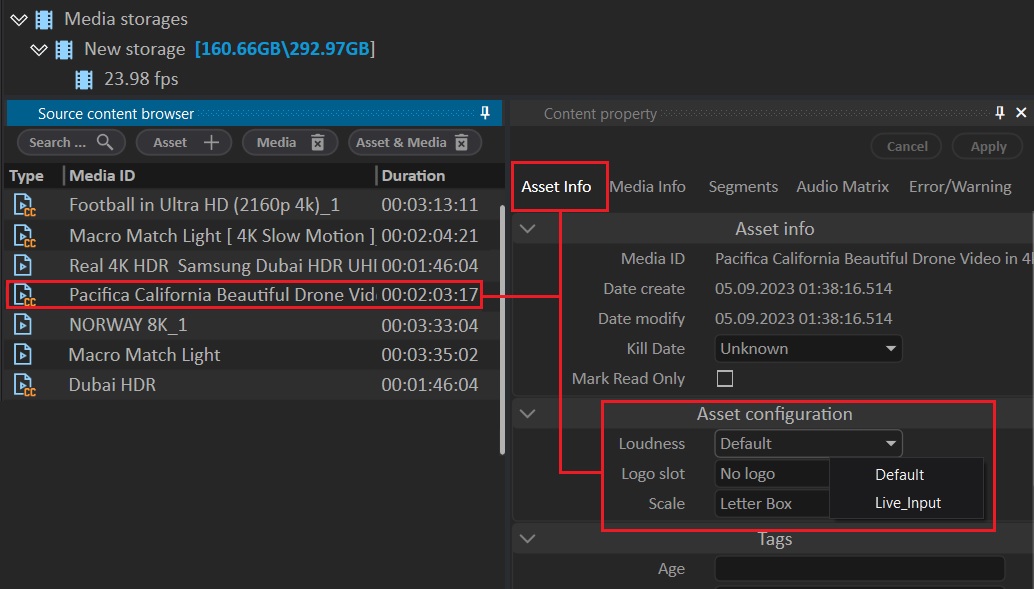Viewport: 1034px width, 589px height.
Task: Select Real 4K HDR Samsung Dubai row
Action: [x=252, y=265]
